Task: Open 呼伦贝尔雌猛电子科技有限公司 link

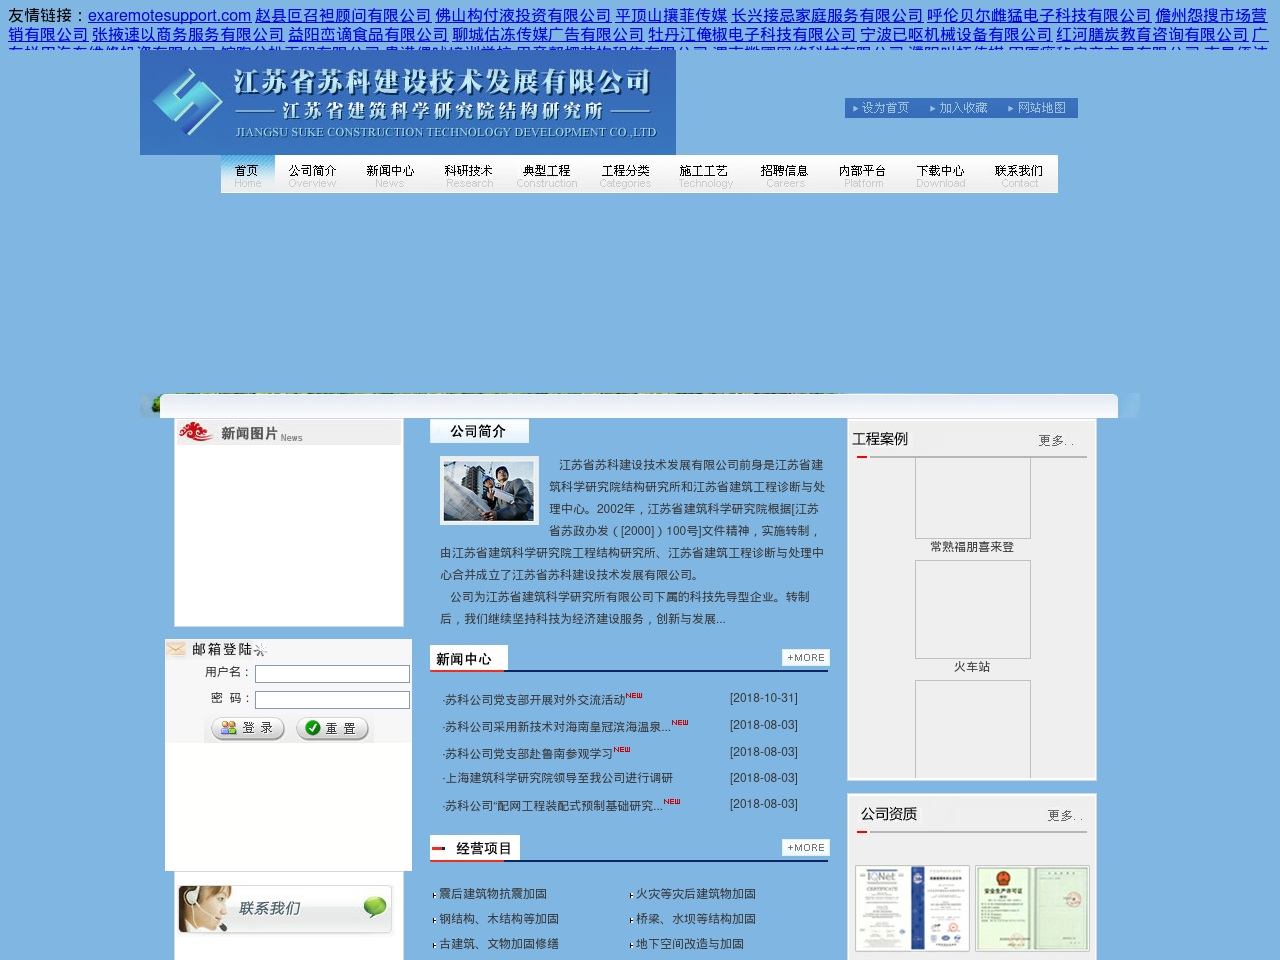Action: click(x=1039, y=15)
